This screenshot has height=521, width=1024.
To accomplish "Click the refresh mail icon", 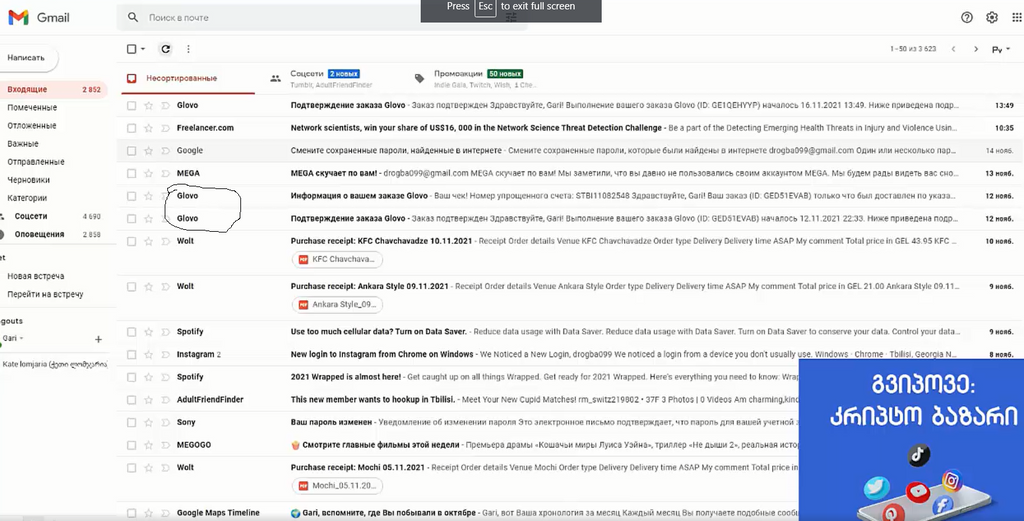I will click(166, 49).
